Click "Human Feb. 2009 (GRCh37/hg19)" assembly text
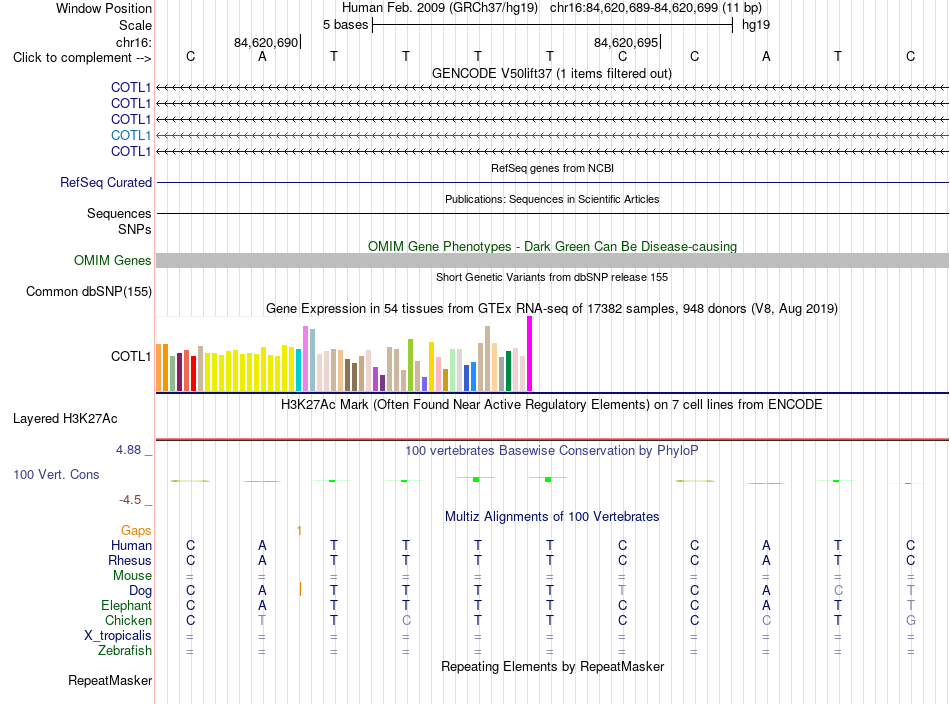Viewport: 950px width, 704px height. pyautogui.click(x=440, y=8)
